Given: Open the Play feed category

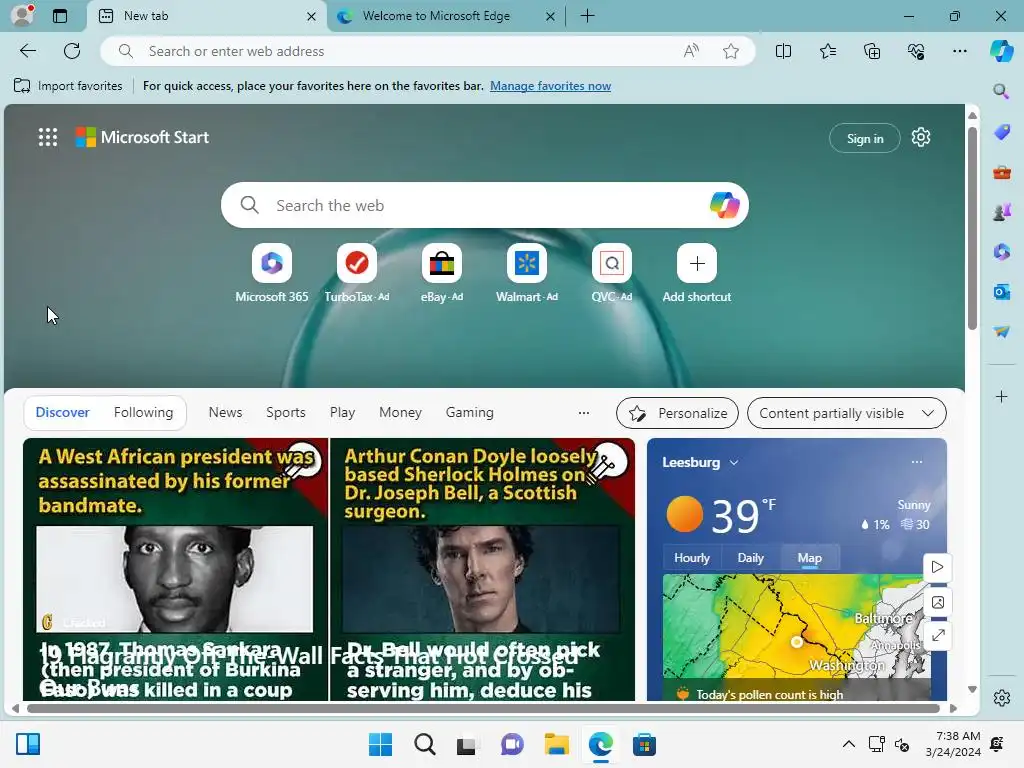Looking at the screenshot, I should click(342, 413).
